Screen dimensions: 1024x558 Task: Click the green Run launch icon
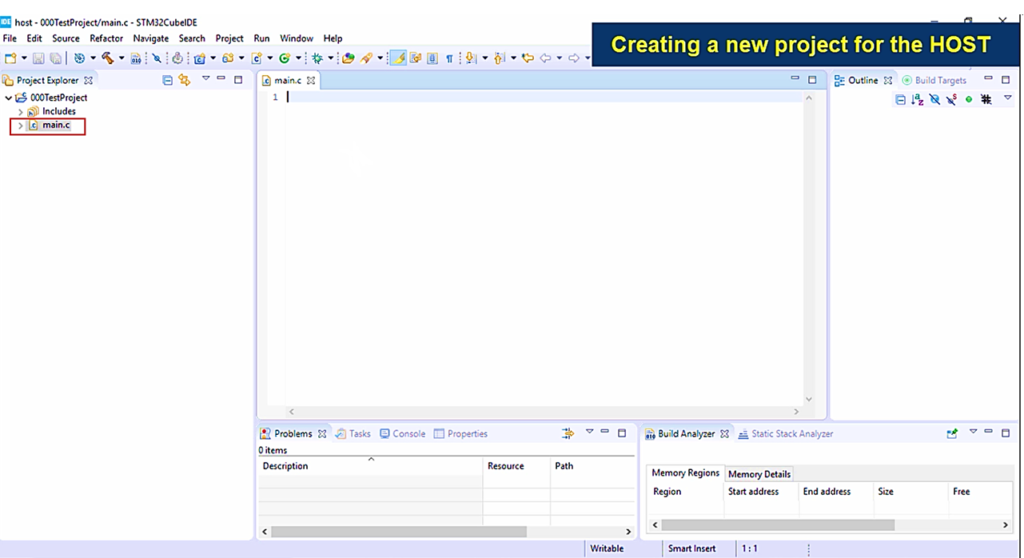click(284, 58)
